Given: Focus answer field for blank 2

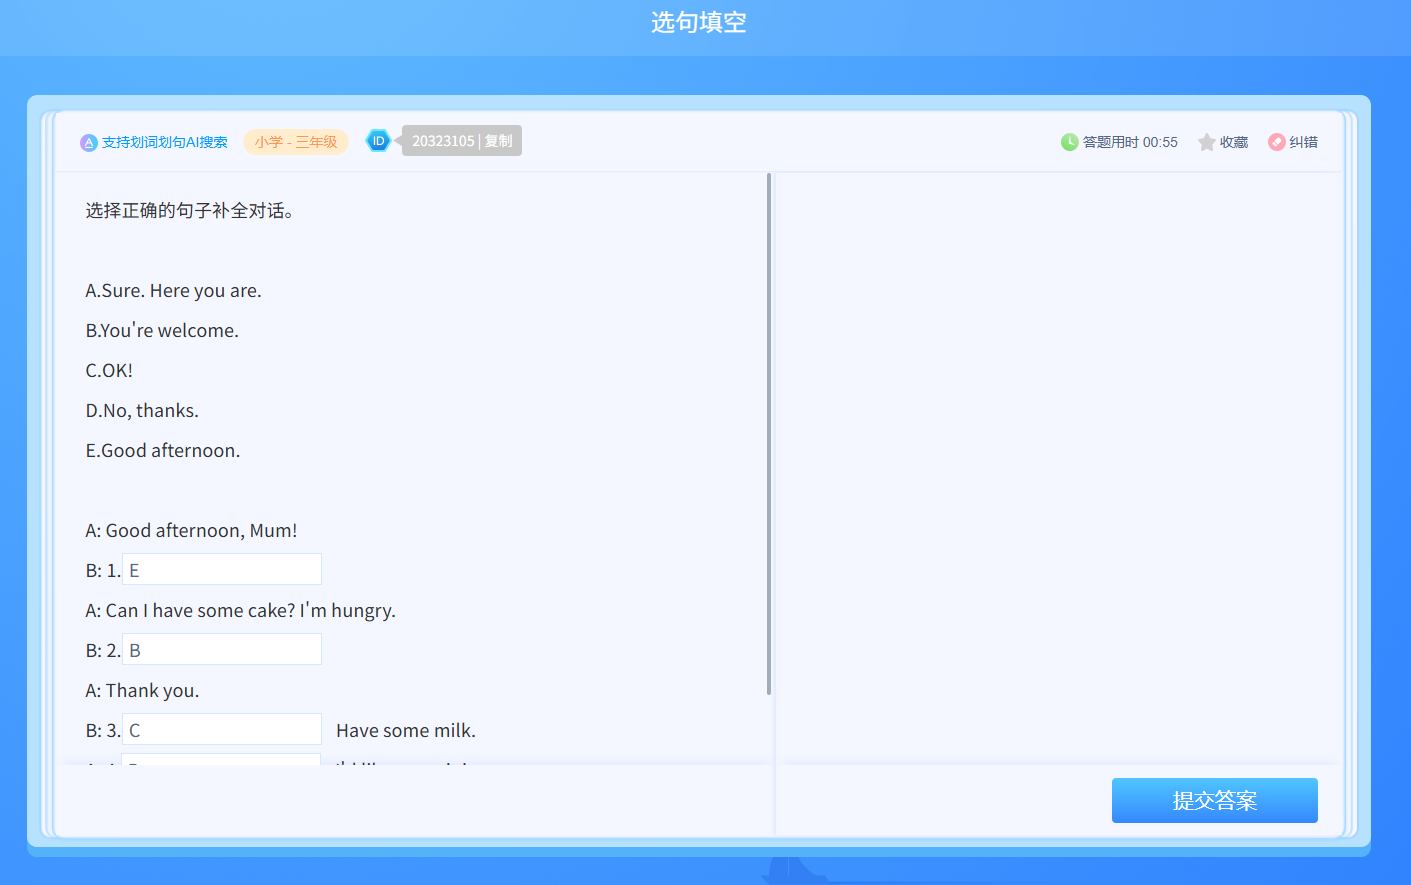Looking at the screenshot, I should pyautogui.click(x=222, y=650).
